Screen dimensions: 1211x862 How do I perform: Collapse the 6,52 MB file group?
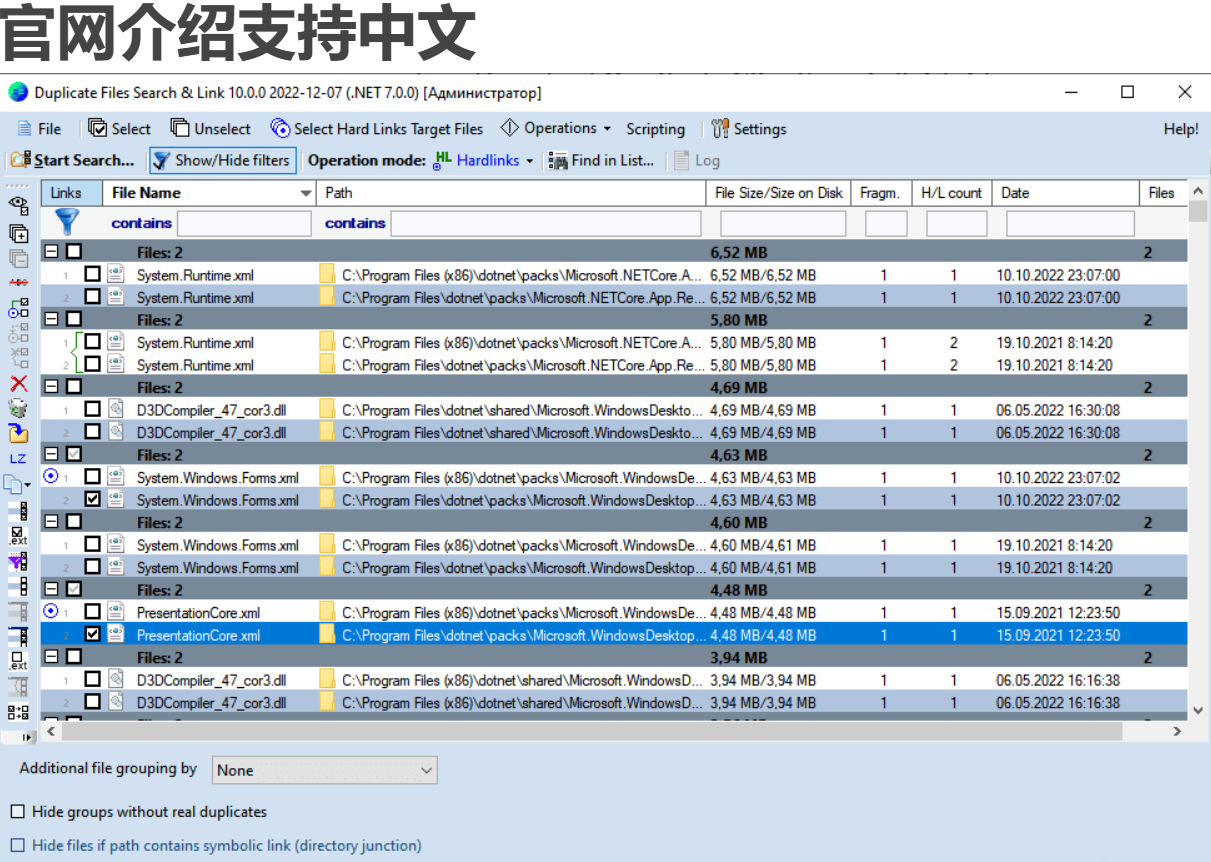pos(52,252)
